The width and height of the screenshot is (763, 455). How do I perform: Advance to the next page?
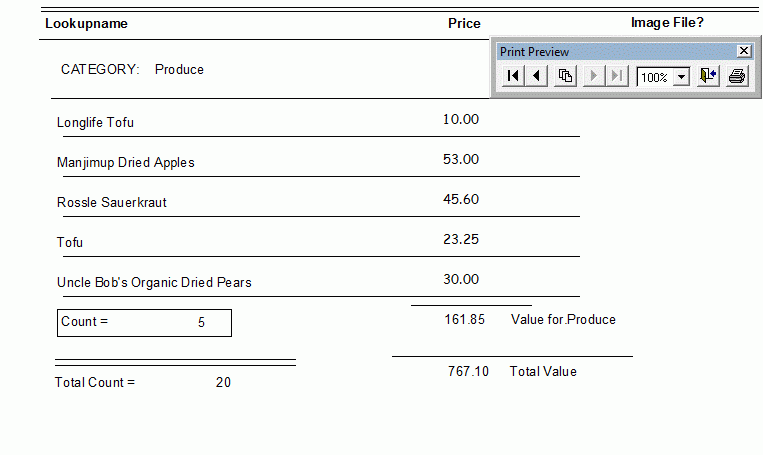point(594,76)
